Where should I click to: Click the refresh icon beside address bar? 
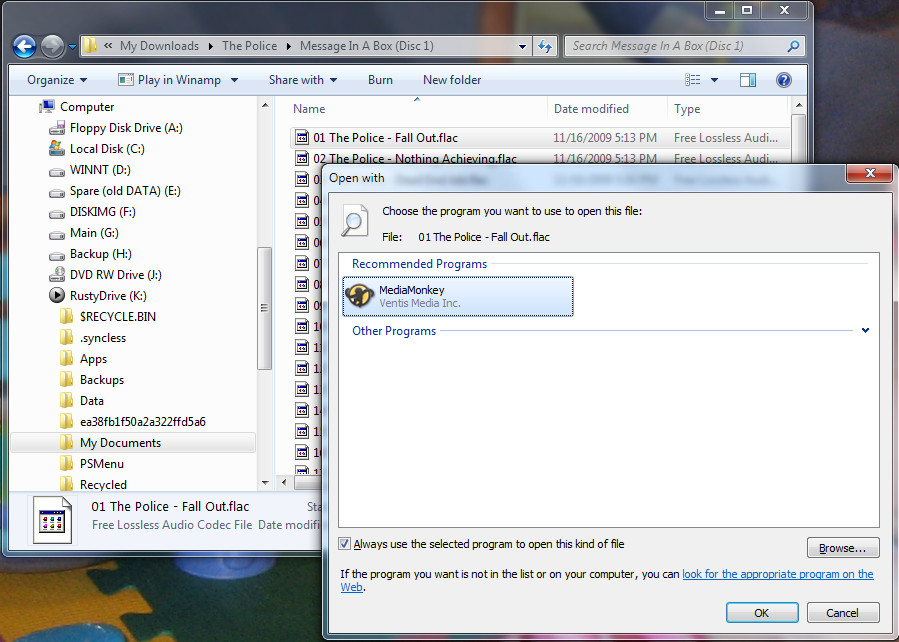point(545,46)
